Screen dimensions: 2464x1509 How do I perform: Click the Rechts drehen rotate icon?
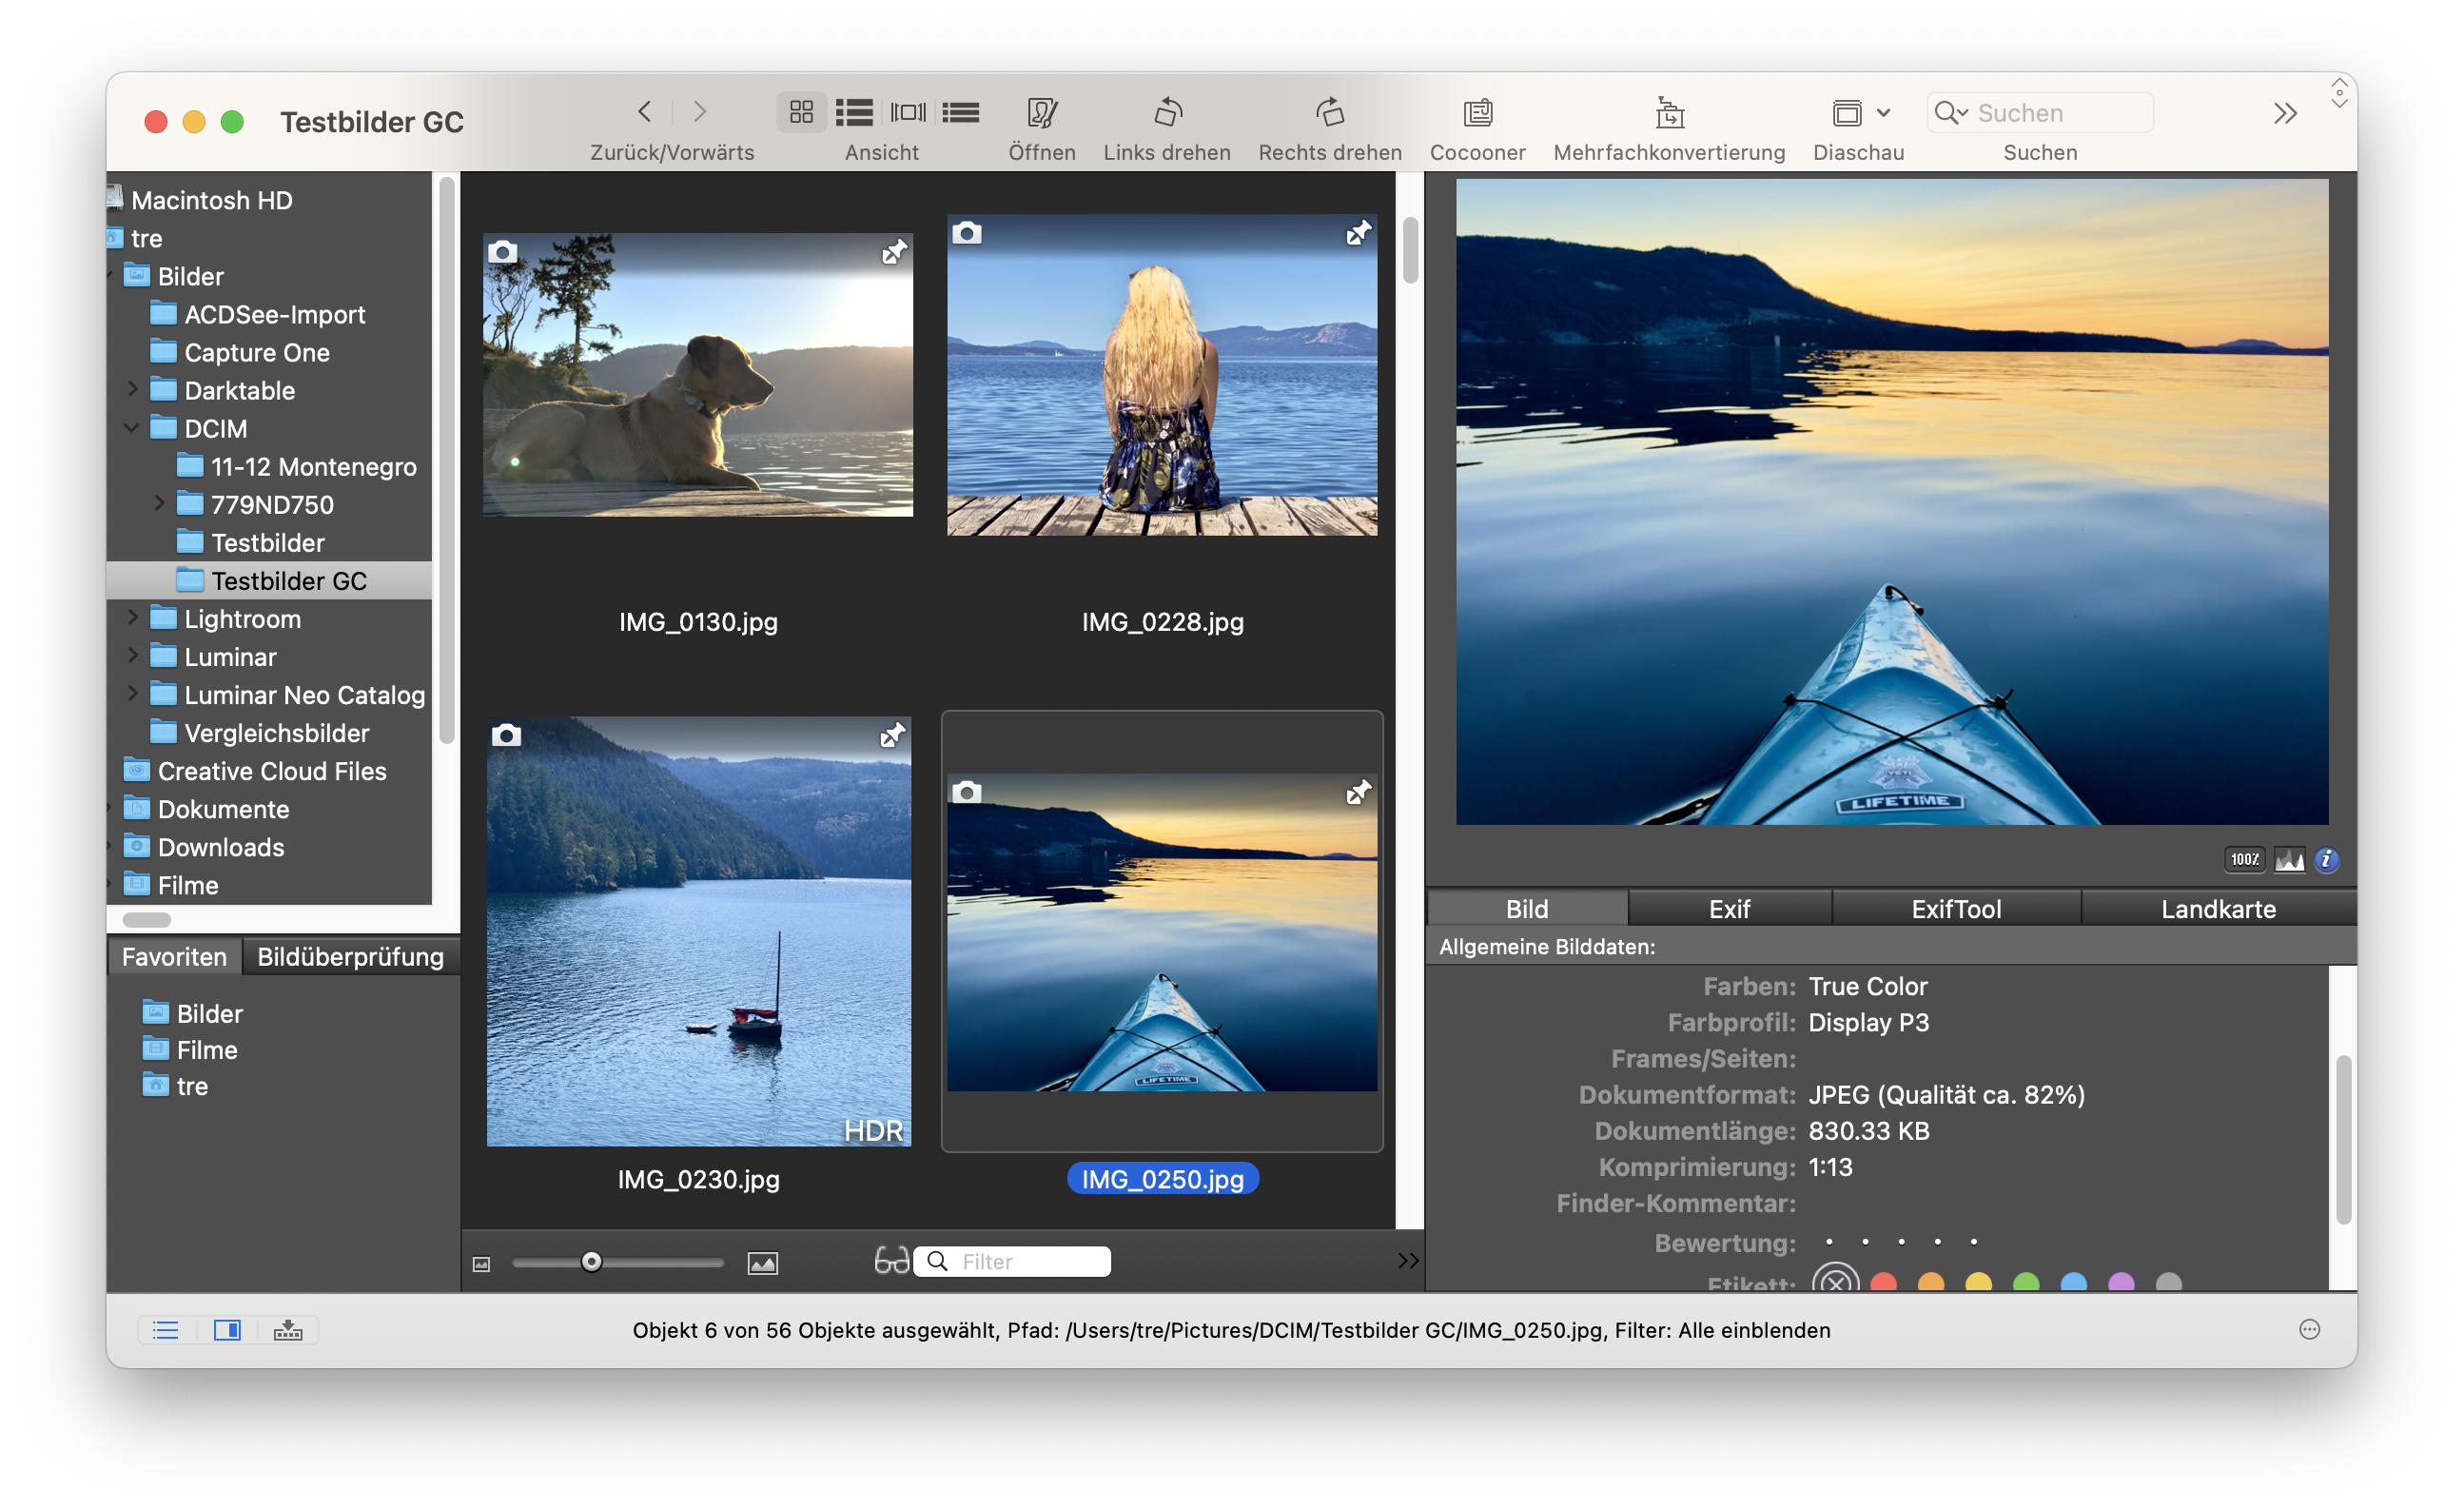click(1329, 113)
